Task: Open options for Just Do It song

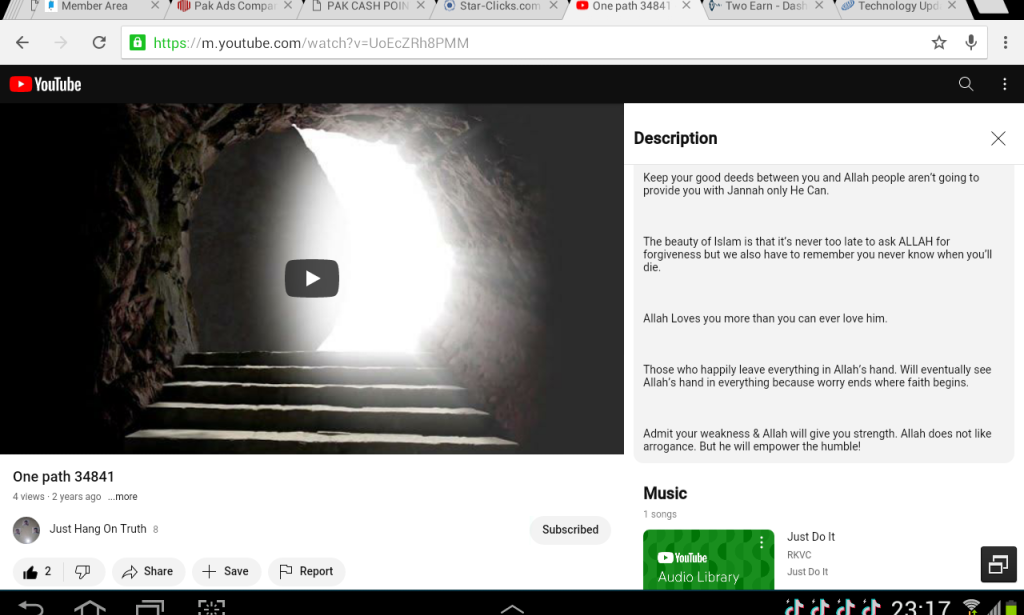Action: (761, 543)
